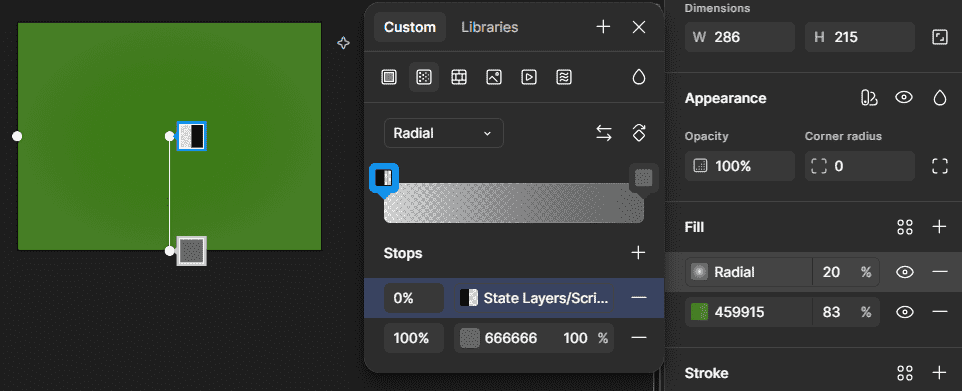Create a new style with plus in picker header
Image resolution: width=962 pixels, height=391 pixels.
click(604, 27)
